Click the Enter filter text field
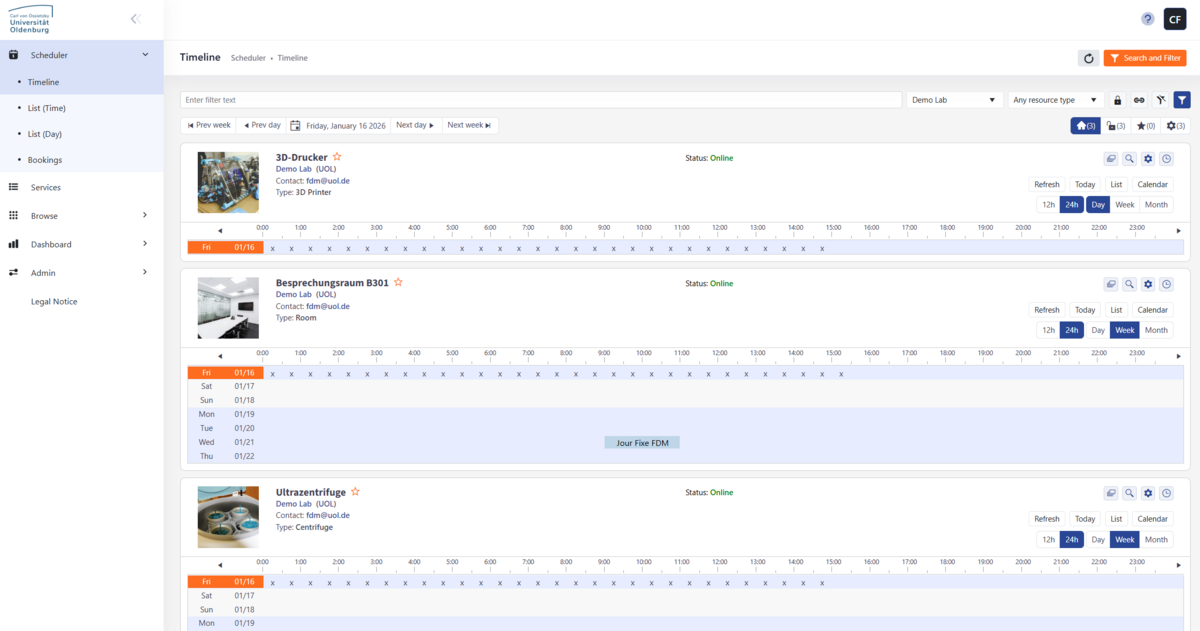The image size is (1200, 631). coord(542,100)
